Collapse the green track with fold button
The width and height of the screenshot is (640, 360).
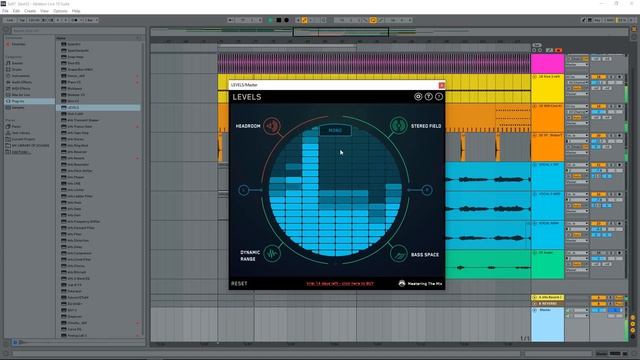point(535,253)
